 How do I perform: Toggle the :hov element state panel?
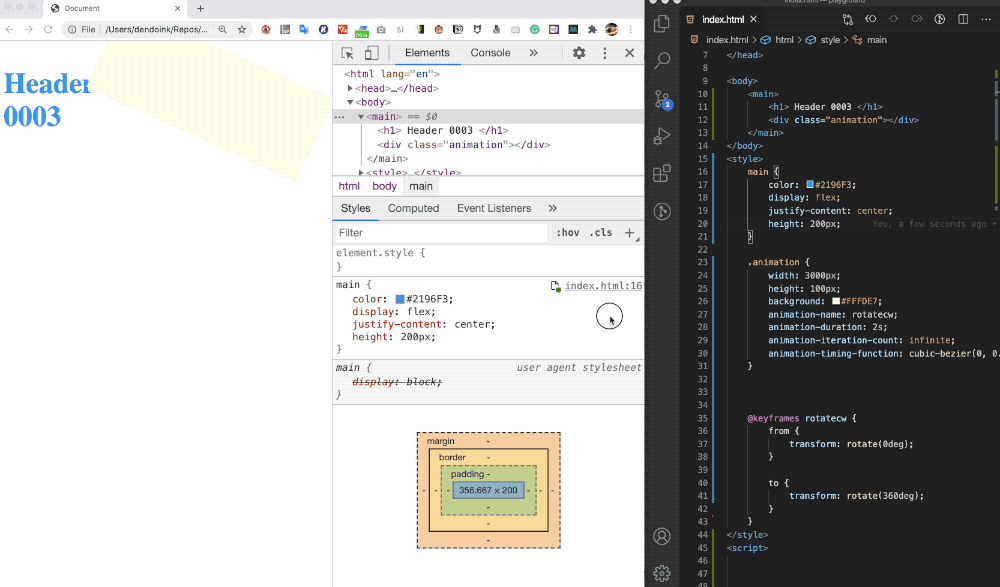pos(568,233)
